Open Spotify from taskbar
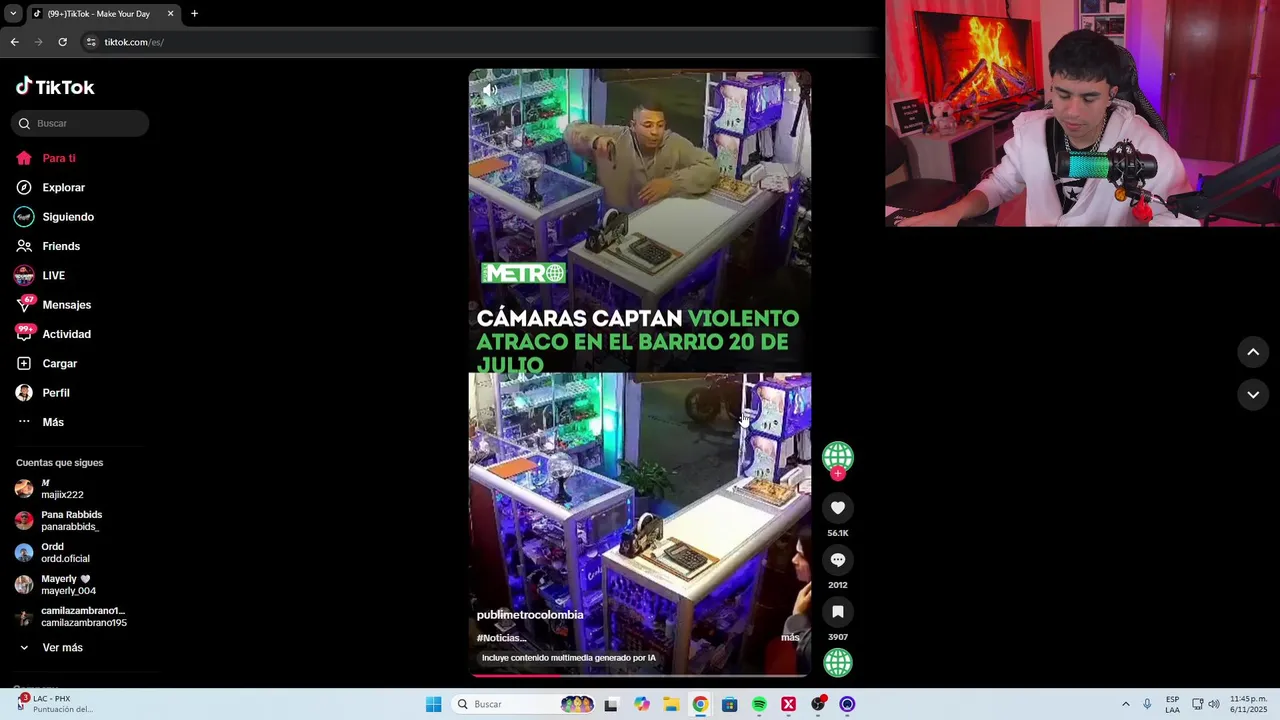1280x720 pixels. 759,704
